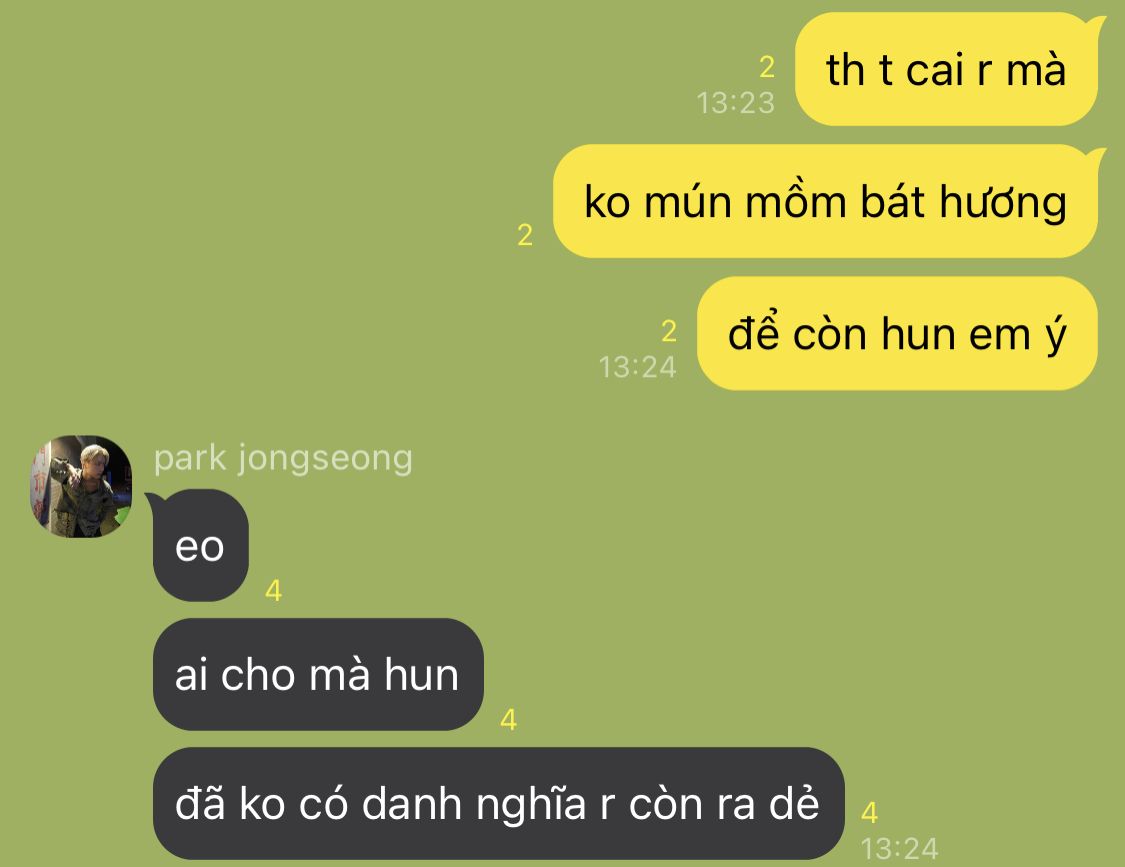Viewport: 1125px width, 867px height.
Task: Click unread count 2 beside 'để còn hun em ý'
Action: (669, 332)
